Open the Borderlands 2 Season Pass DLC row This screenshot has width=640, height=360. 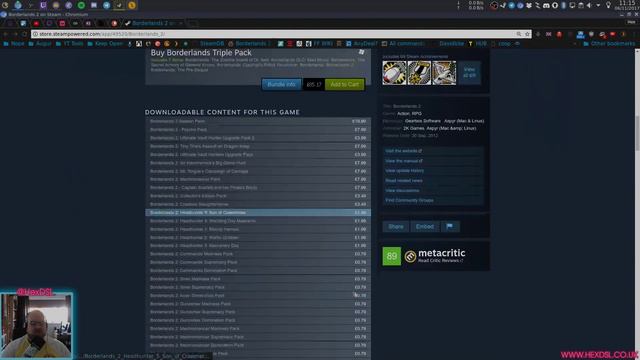(258, 121)
